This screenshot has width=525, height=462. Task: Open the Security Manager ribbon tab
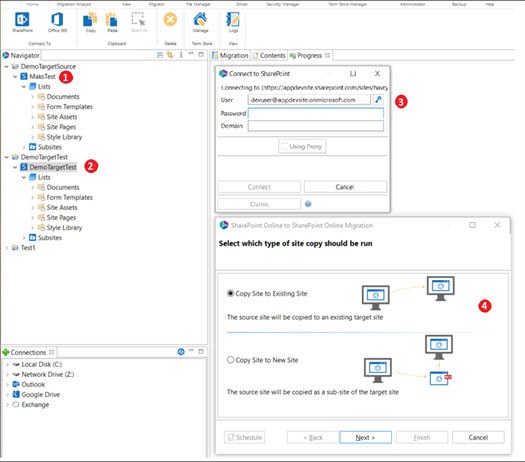pyautogui.click(x=283, y=4)
